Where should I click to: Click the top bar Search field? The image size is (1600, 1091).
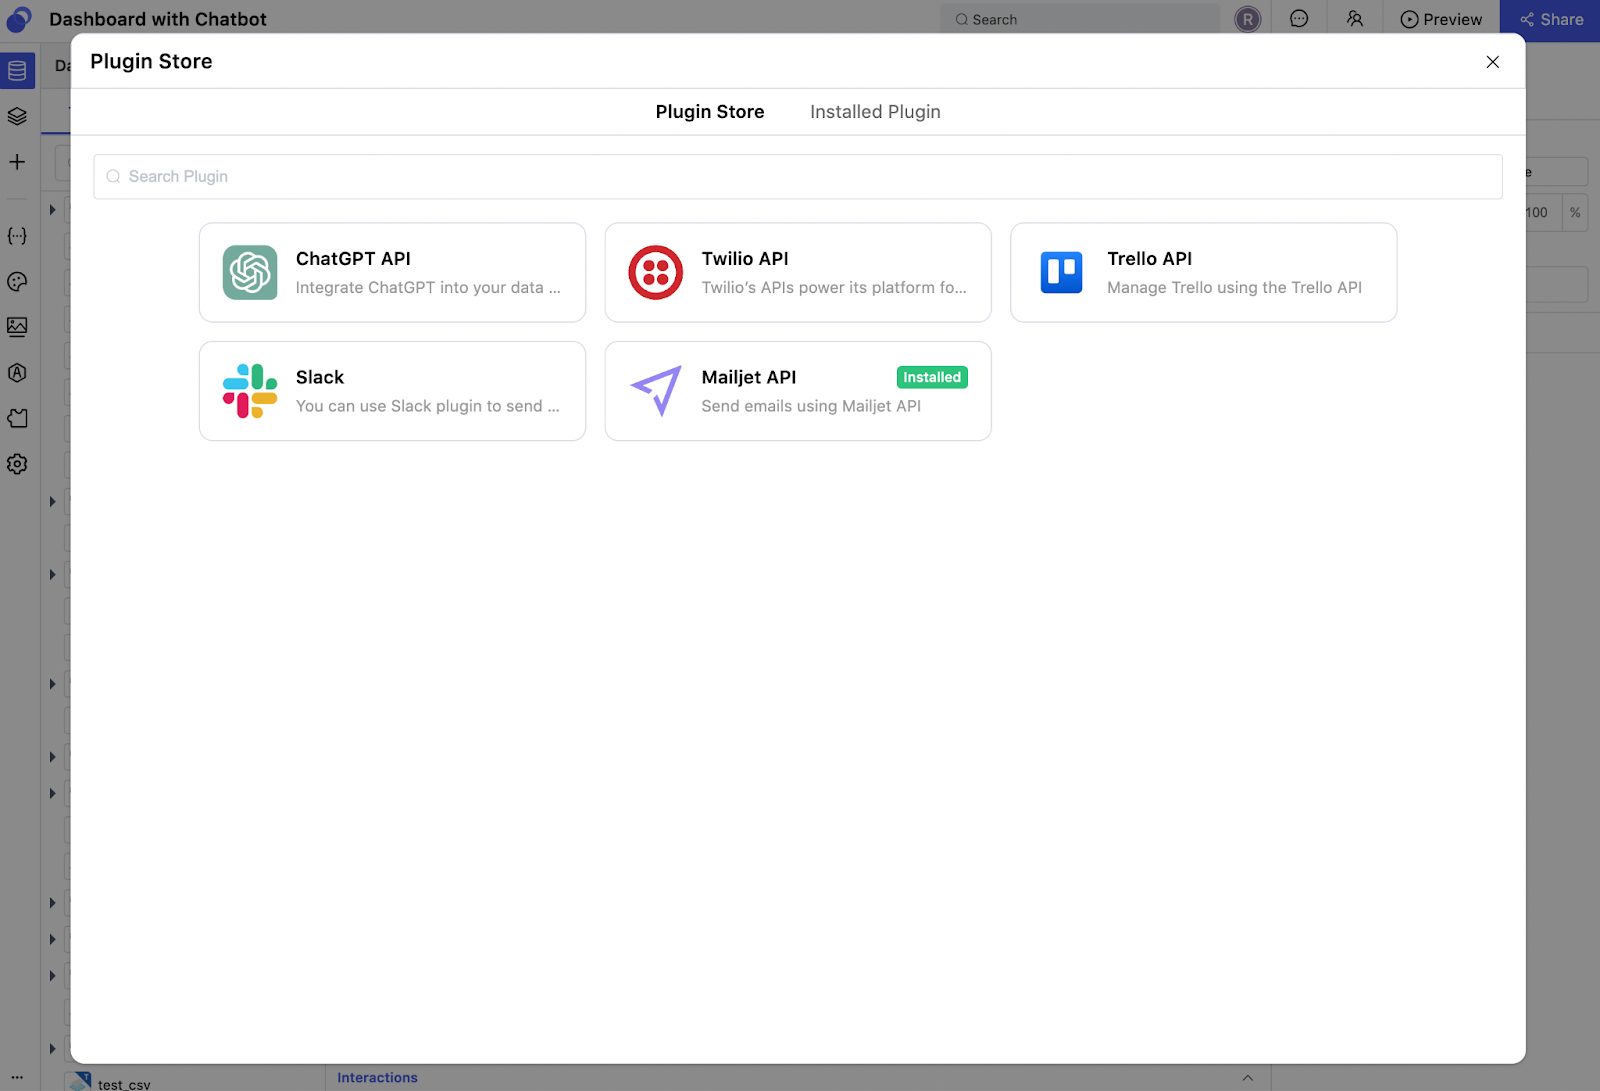click(1080, 19)
